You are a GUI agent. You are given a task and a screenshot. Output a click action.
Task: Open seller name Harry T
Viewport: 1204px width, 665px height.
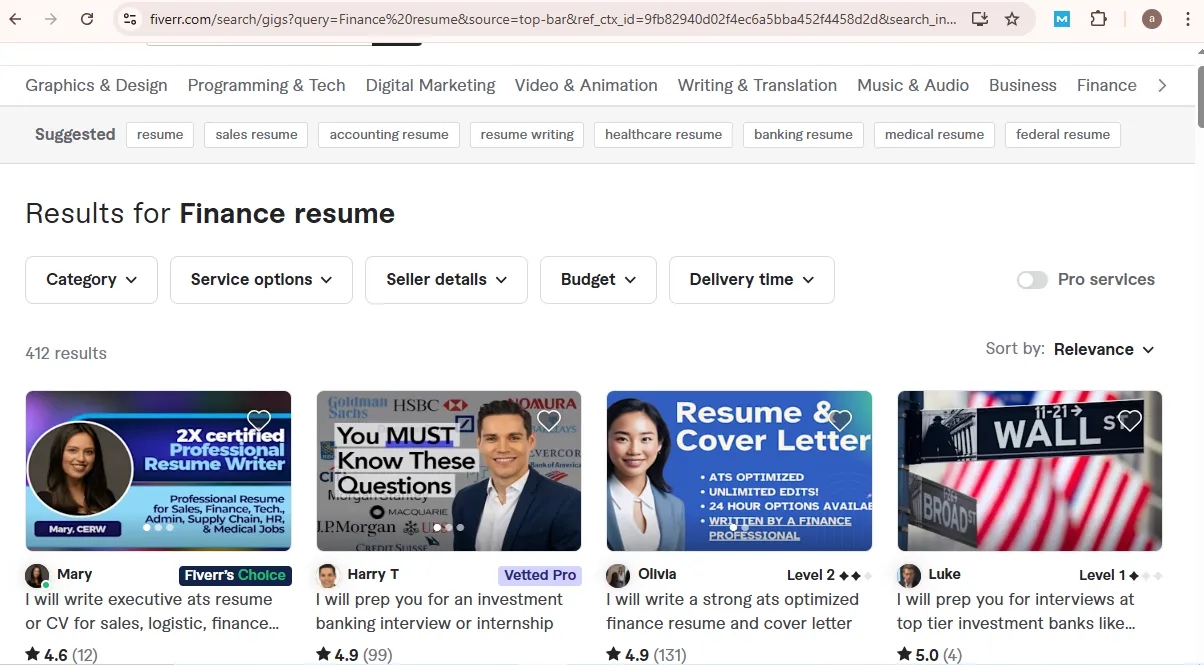pyautogui.click(x=373, y=574)
